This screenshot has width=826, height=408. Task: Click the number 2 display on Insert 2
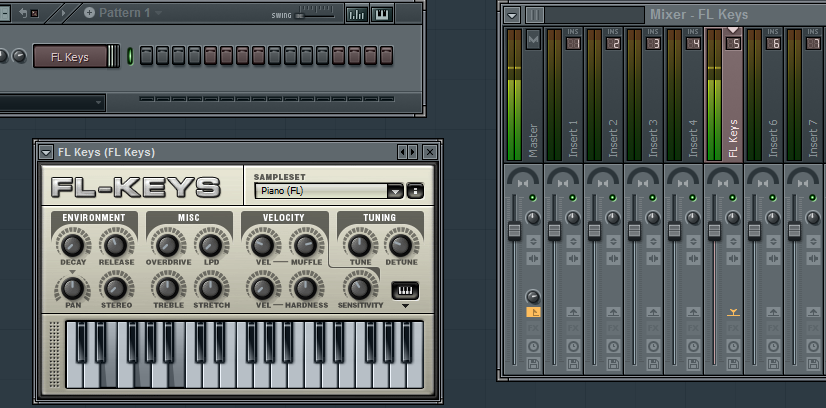point(613,44)
